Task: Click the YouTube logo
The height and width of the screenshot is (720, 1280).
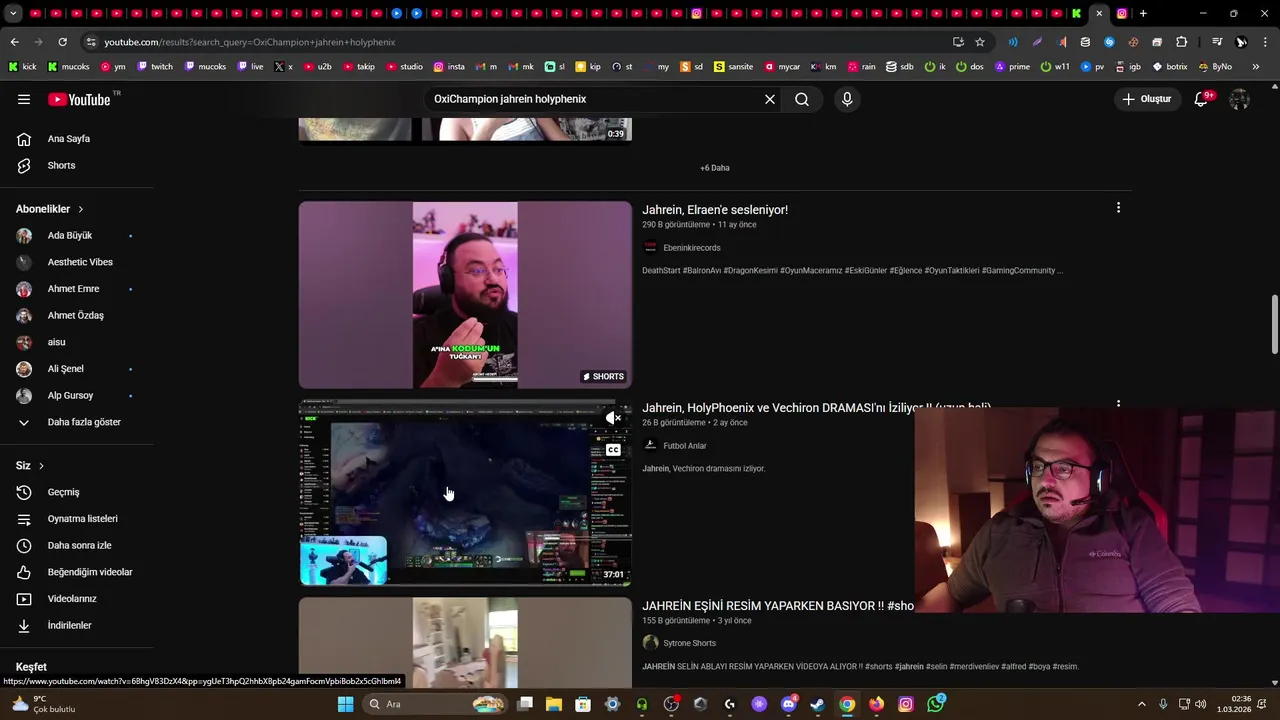Action: (x=79, y=99)
